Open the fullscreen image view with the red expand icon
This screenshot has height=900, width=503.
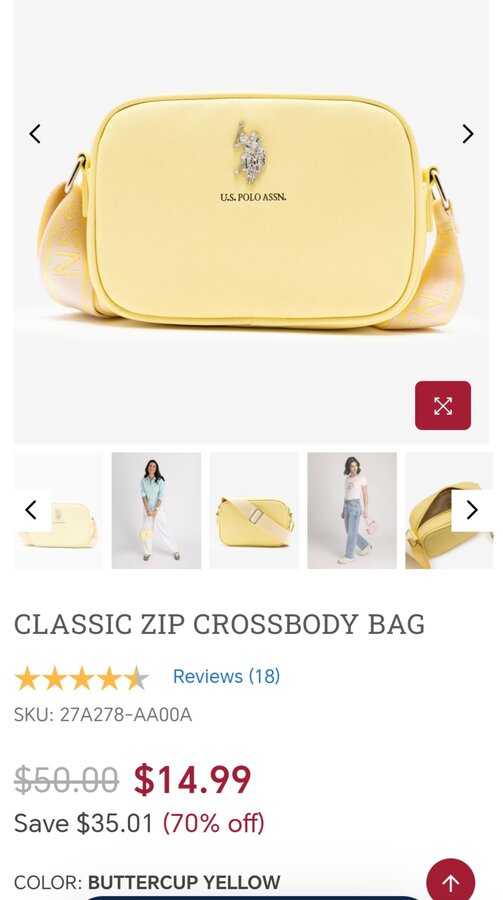(x=443, y=406)
